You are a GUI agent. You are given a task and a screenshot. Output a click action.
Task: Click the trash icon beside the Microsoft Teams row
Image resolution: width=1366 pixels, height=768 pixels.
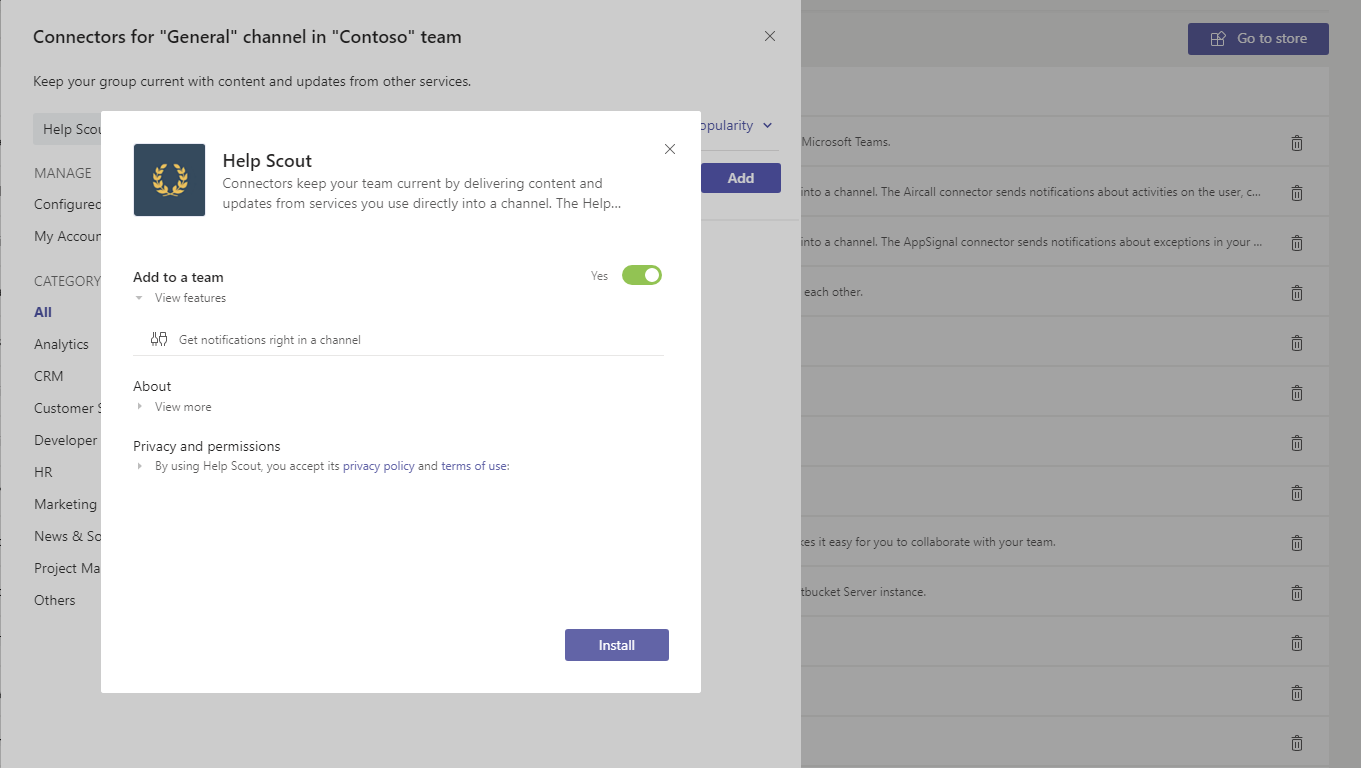click(1297, 143)
